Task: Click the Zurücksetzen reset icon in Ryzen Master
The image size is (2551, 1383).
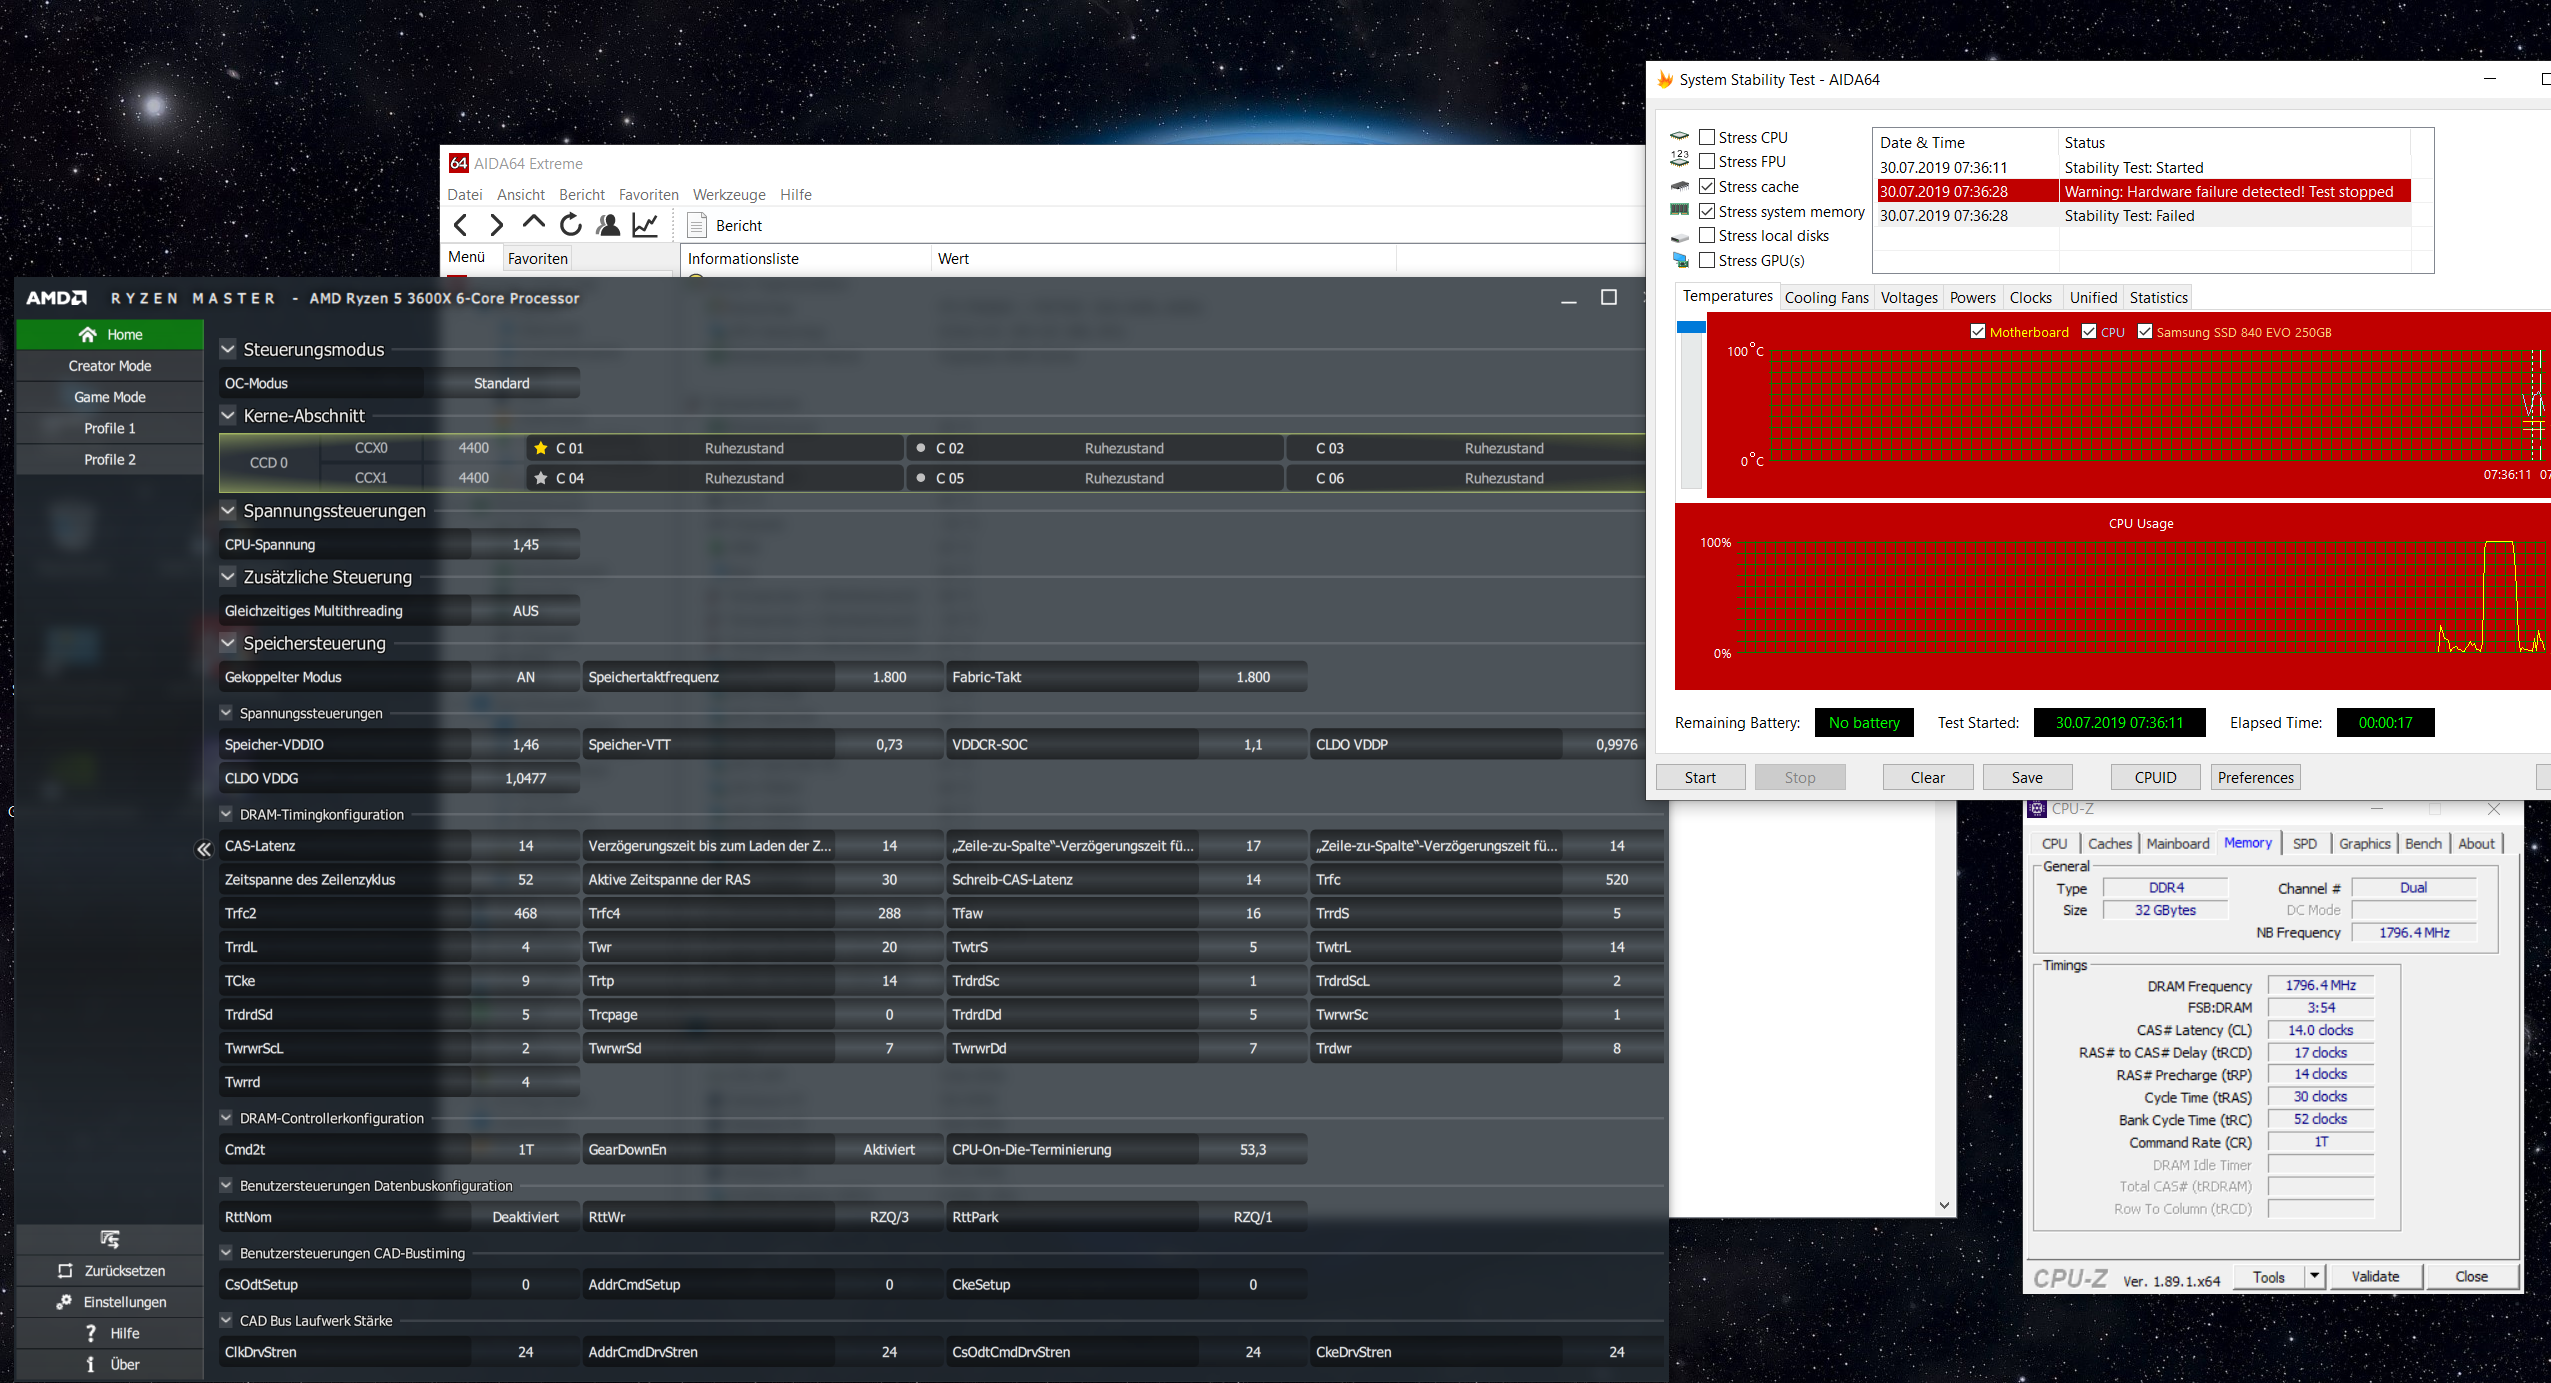Action: 66,1270
